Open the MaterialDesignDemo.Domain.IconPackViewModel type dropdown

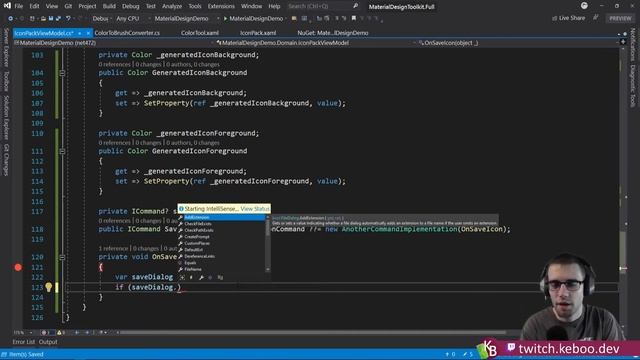pyautogui.click(x=316, y=42)
